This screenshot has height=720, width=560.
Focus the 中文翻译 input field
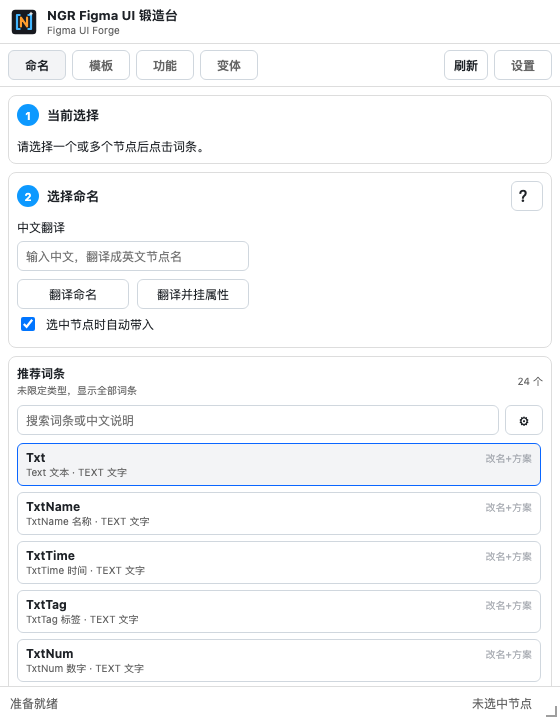(133, 256)
